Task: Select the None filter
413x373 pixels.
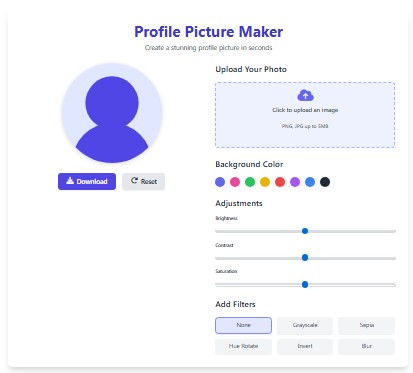Action: [x=243, y=325]
